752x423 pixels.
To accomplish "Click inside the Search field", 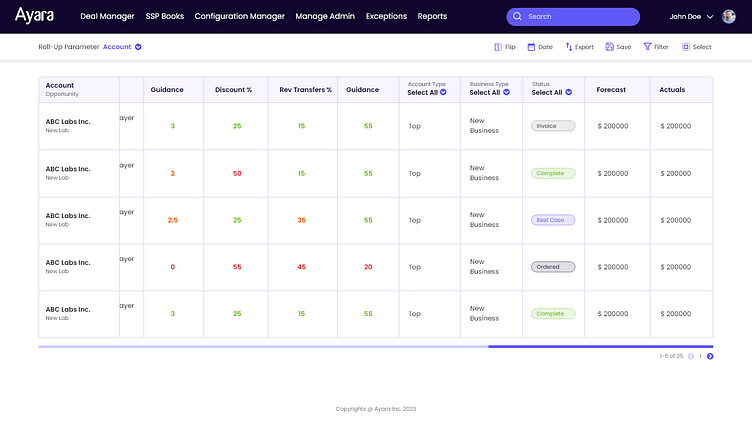I will tap(580, 17).
